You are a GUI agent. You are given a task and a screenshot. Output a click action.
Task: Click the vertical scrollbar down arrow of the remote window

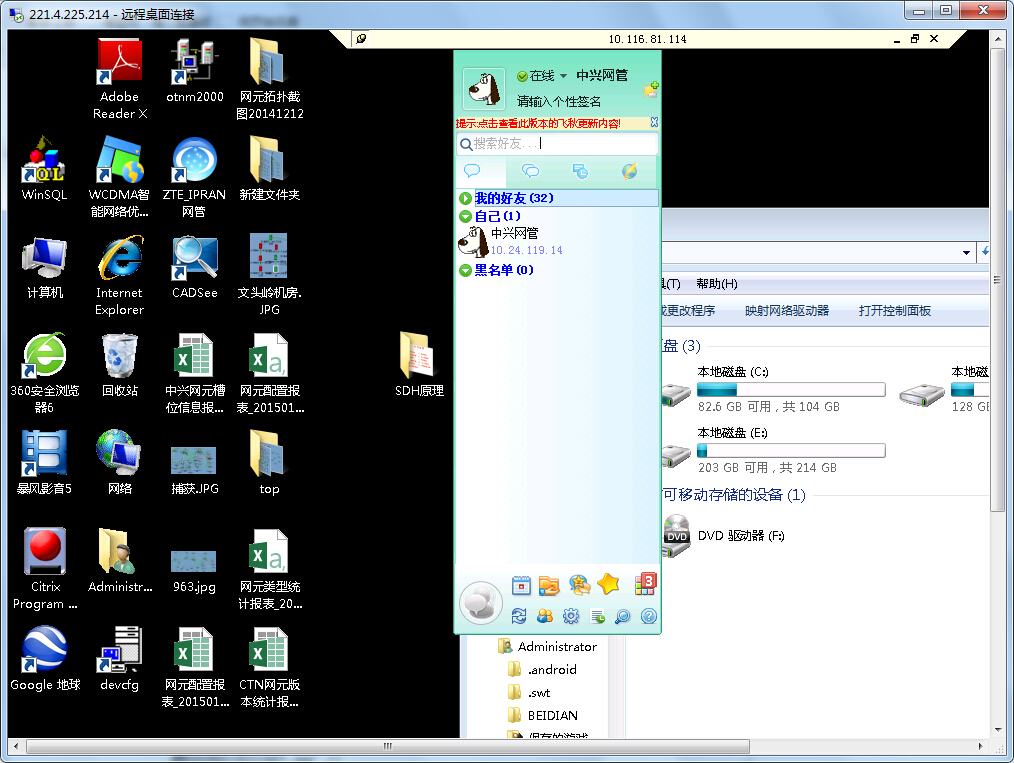998,729
